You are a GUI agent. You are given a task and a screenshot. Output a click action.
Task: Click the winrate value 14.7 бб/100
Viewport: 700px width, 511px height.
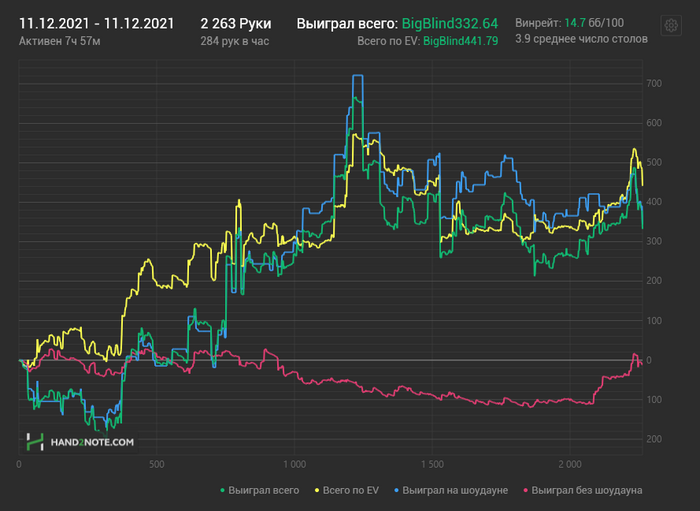coord(594,23)
